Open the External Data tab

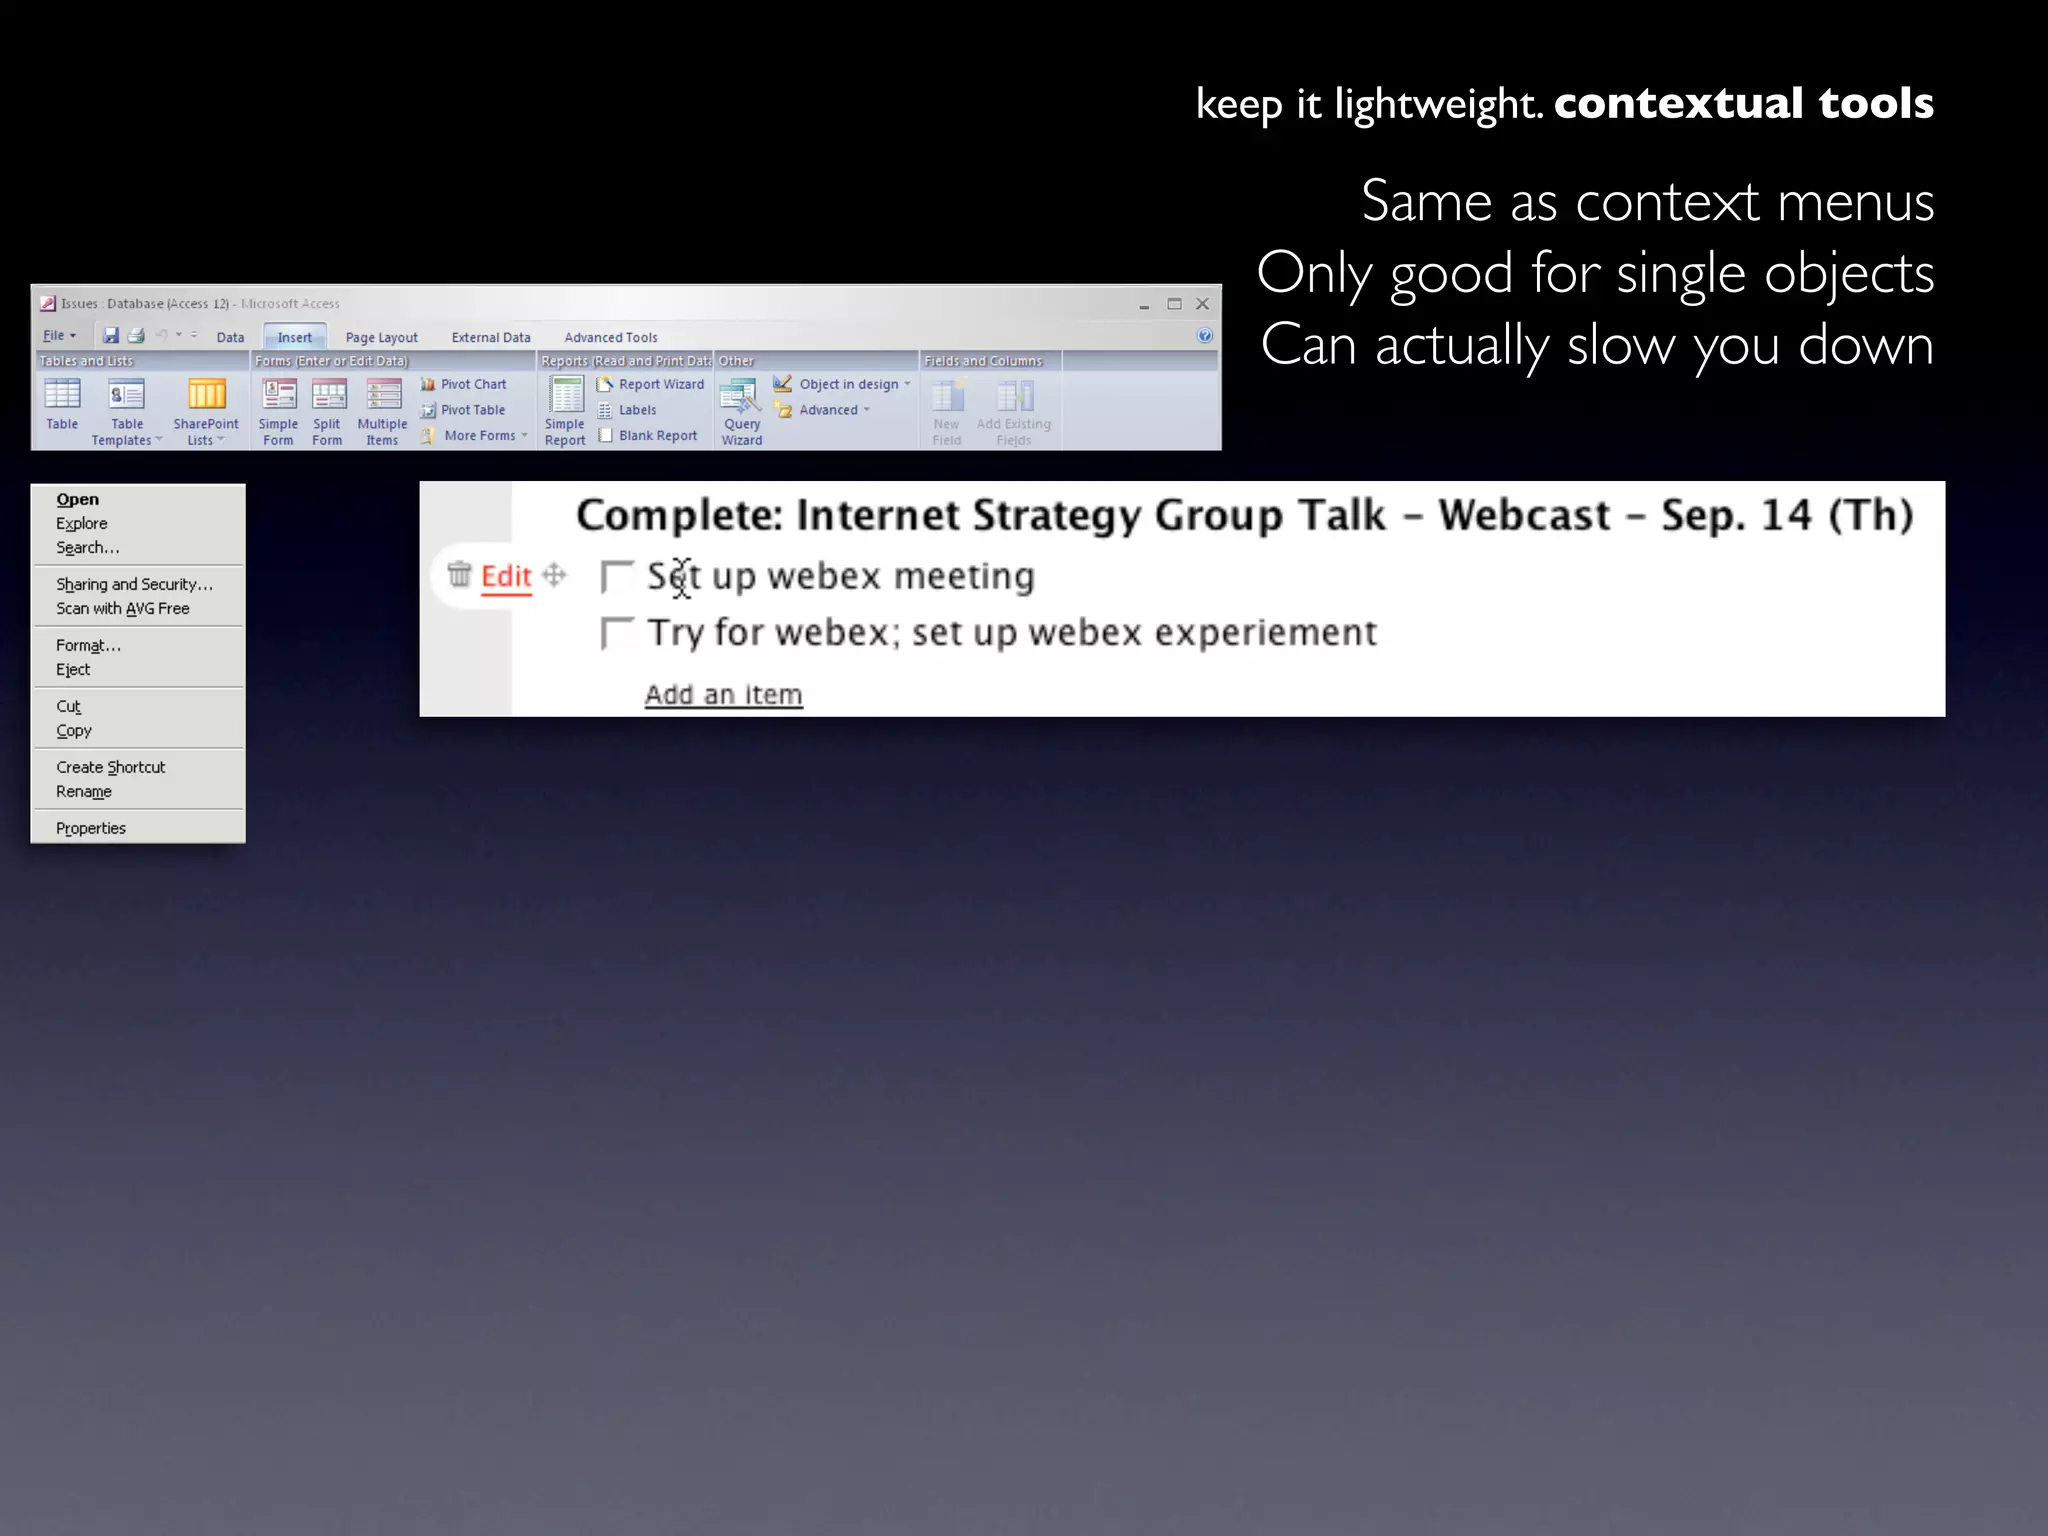491,338
